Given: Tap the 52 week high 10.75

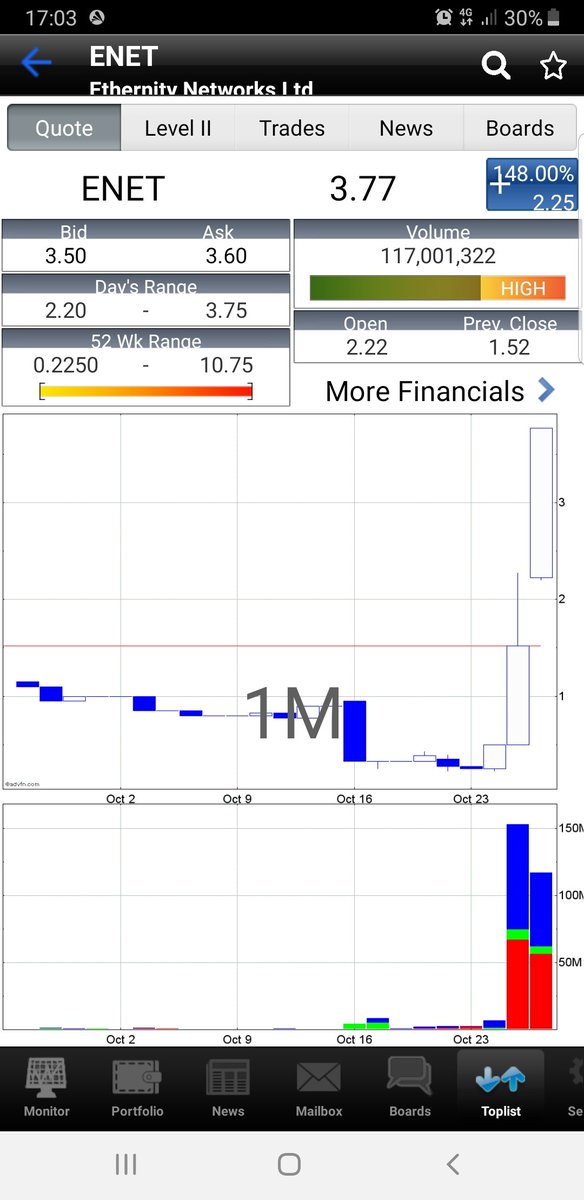Looking at the screenshot, I should 226,365.
